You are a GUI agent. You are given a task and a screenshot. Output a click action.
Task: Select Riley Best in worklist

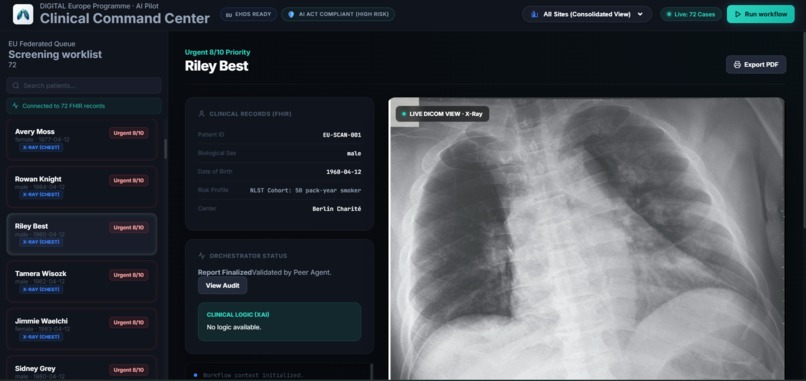[x=82, y=234]
